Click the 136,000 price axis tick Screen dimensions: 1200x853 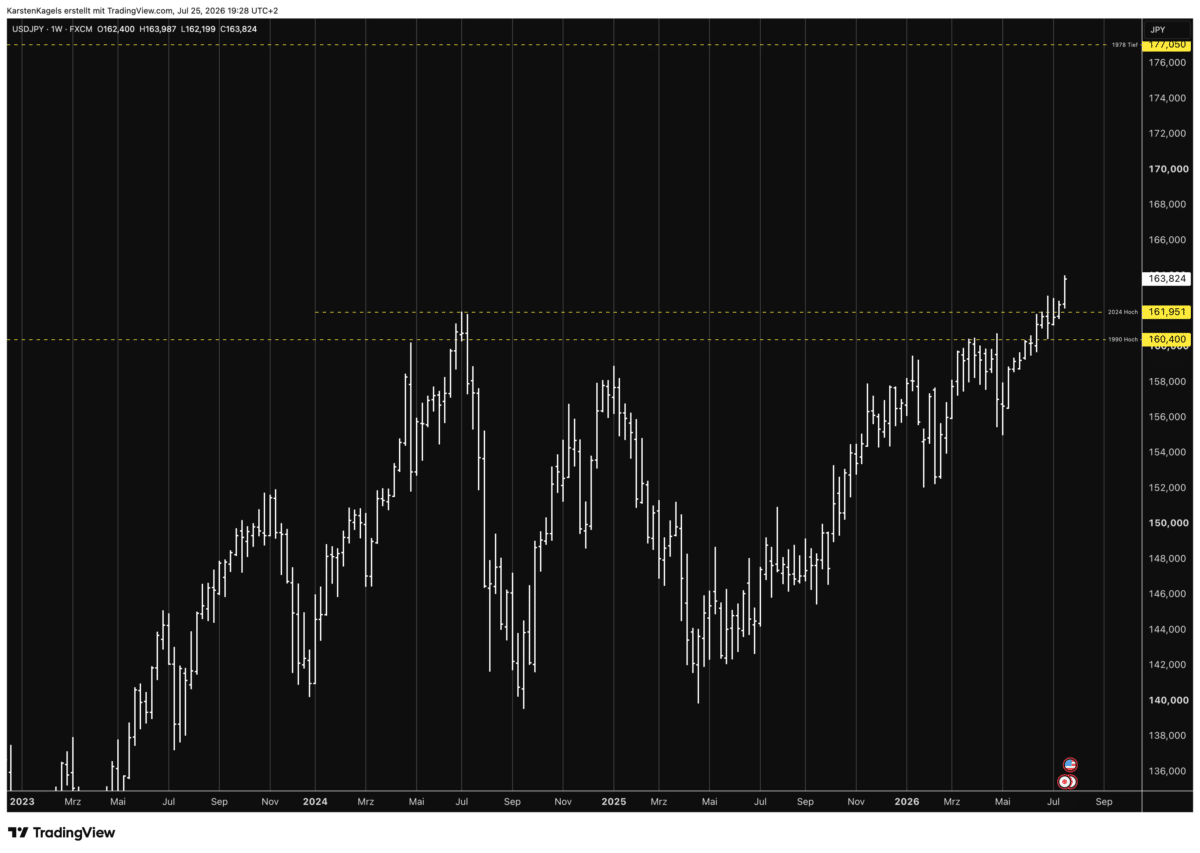click(x=1167, y=771)
